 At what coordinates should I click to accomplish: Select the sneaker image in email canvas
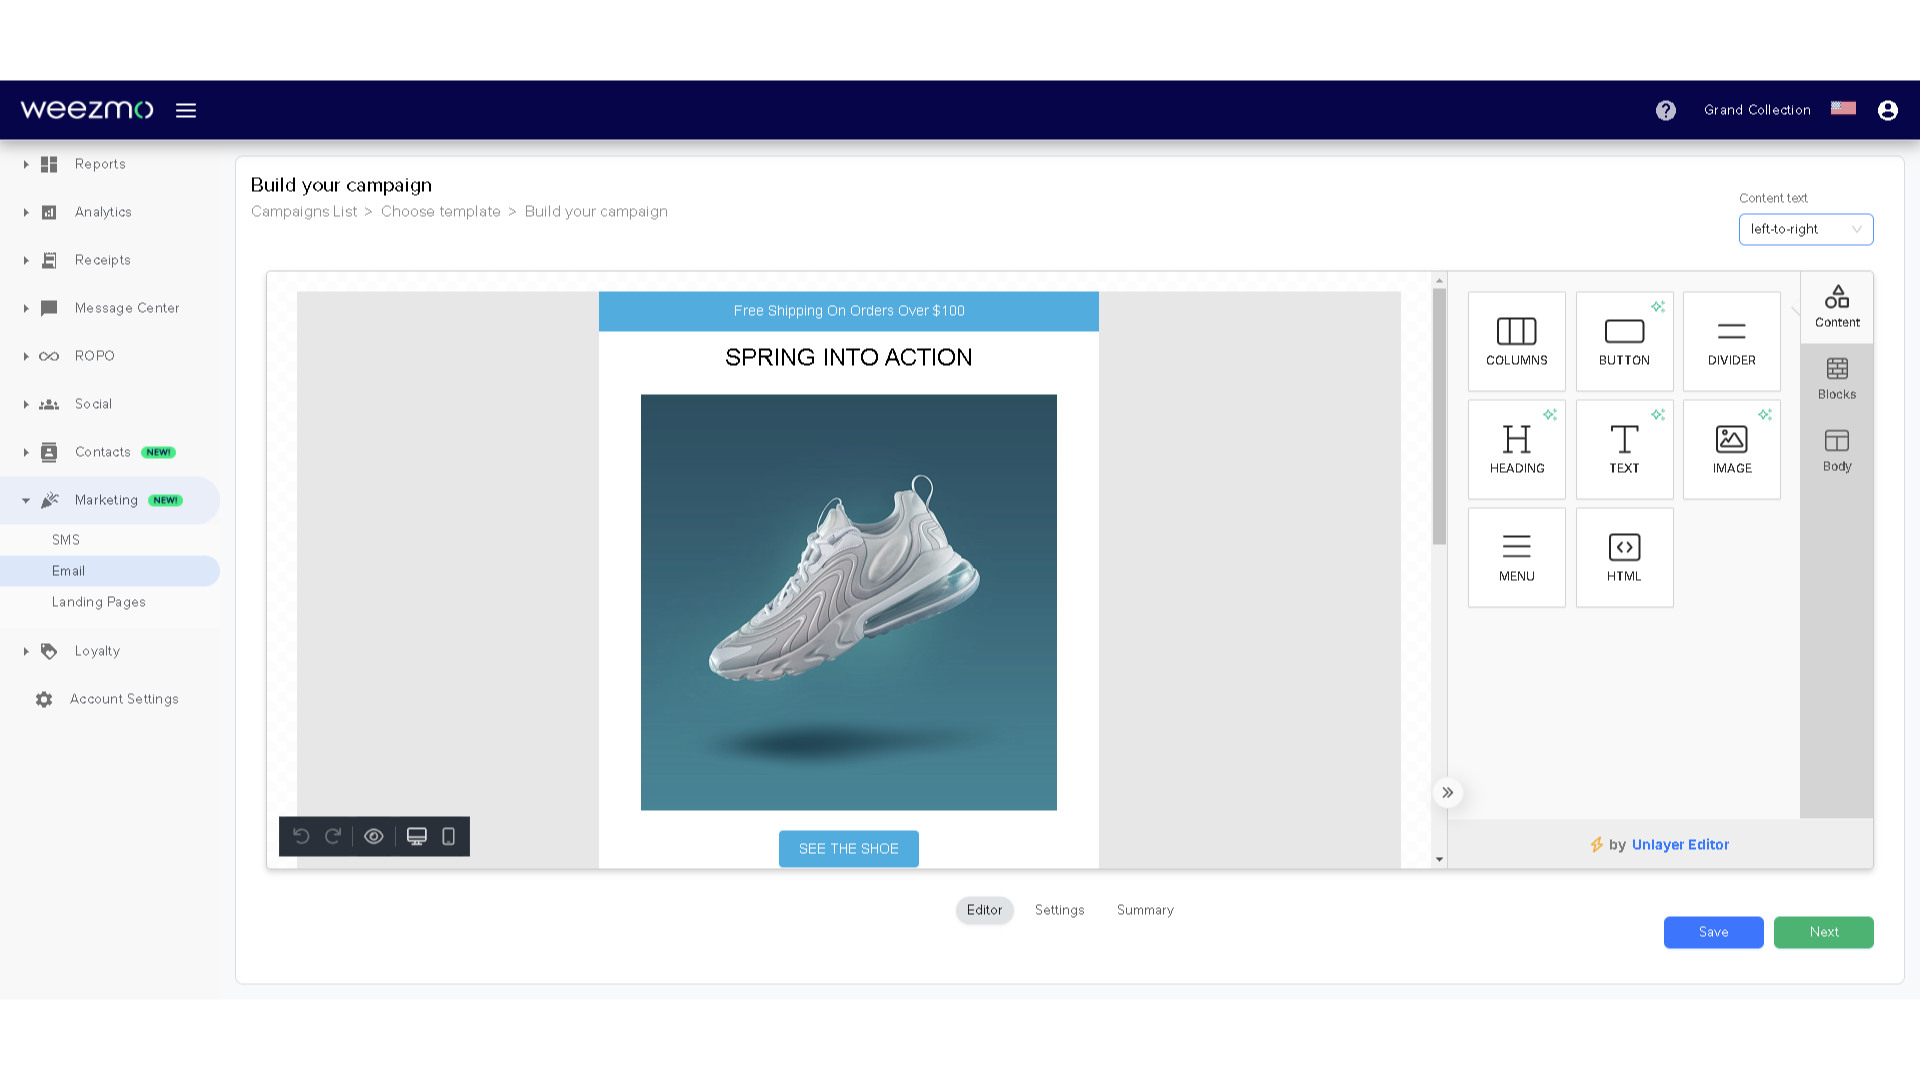point(848,602)
